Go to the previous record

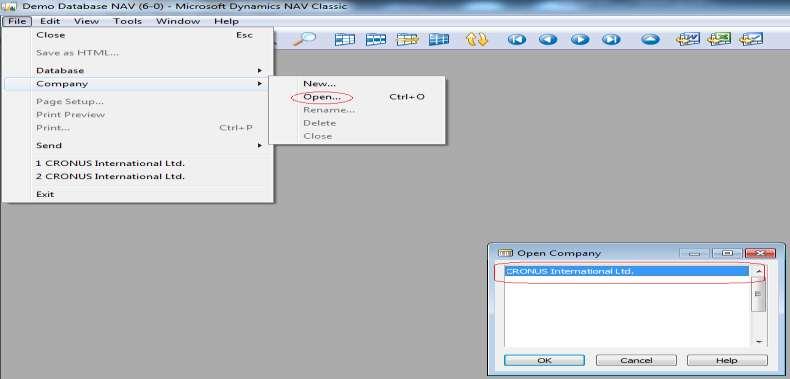click(548, 39)
